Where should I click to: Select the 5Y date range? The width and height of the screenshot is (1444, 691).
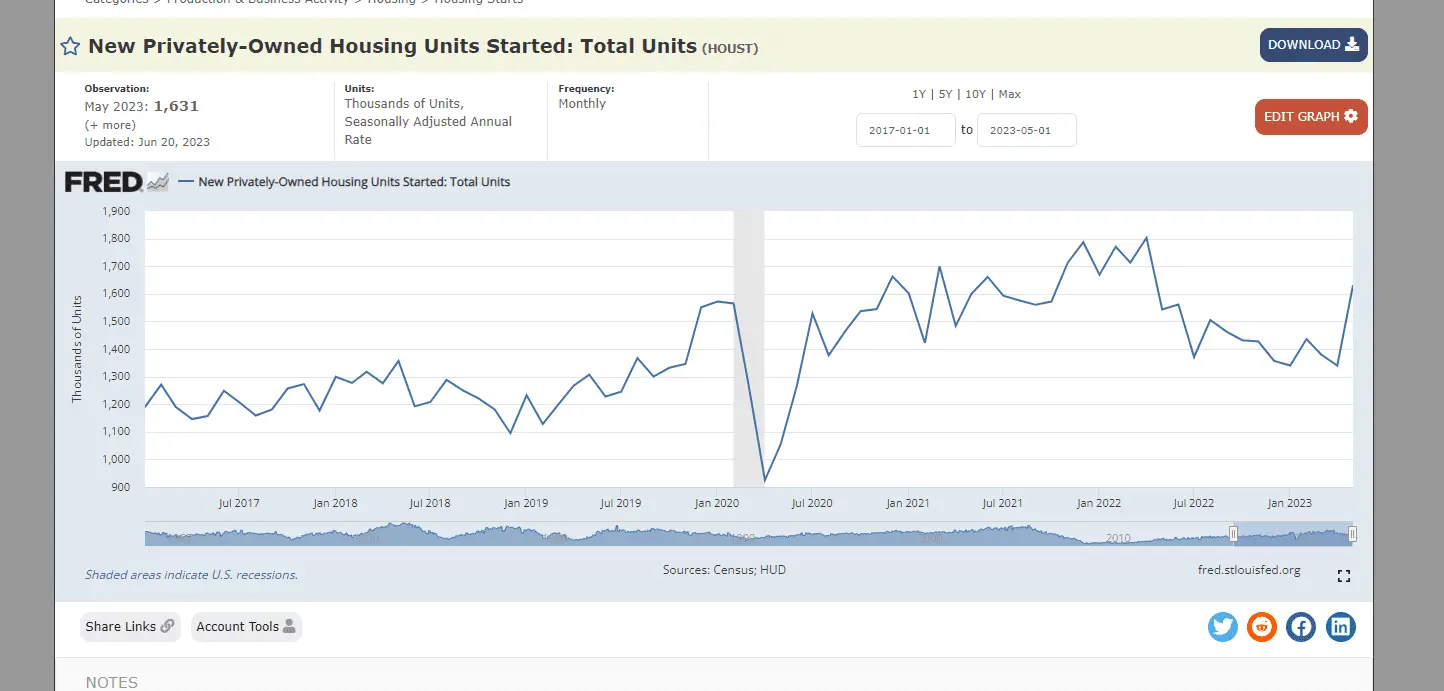click(945, 94)
